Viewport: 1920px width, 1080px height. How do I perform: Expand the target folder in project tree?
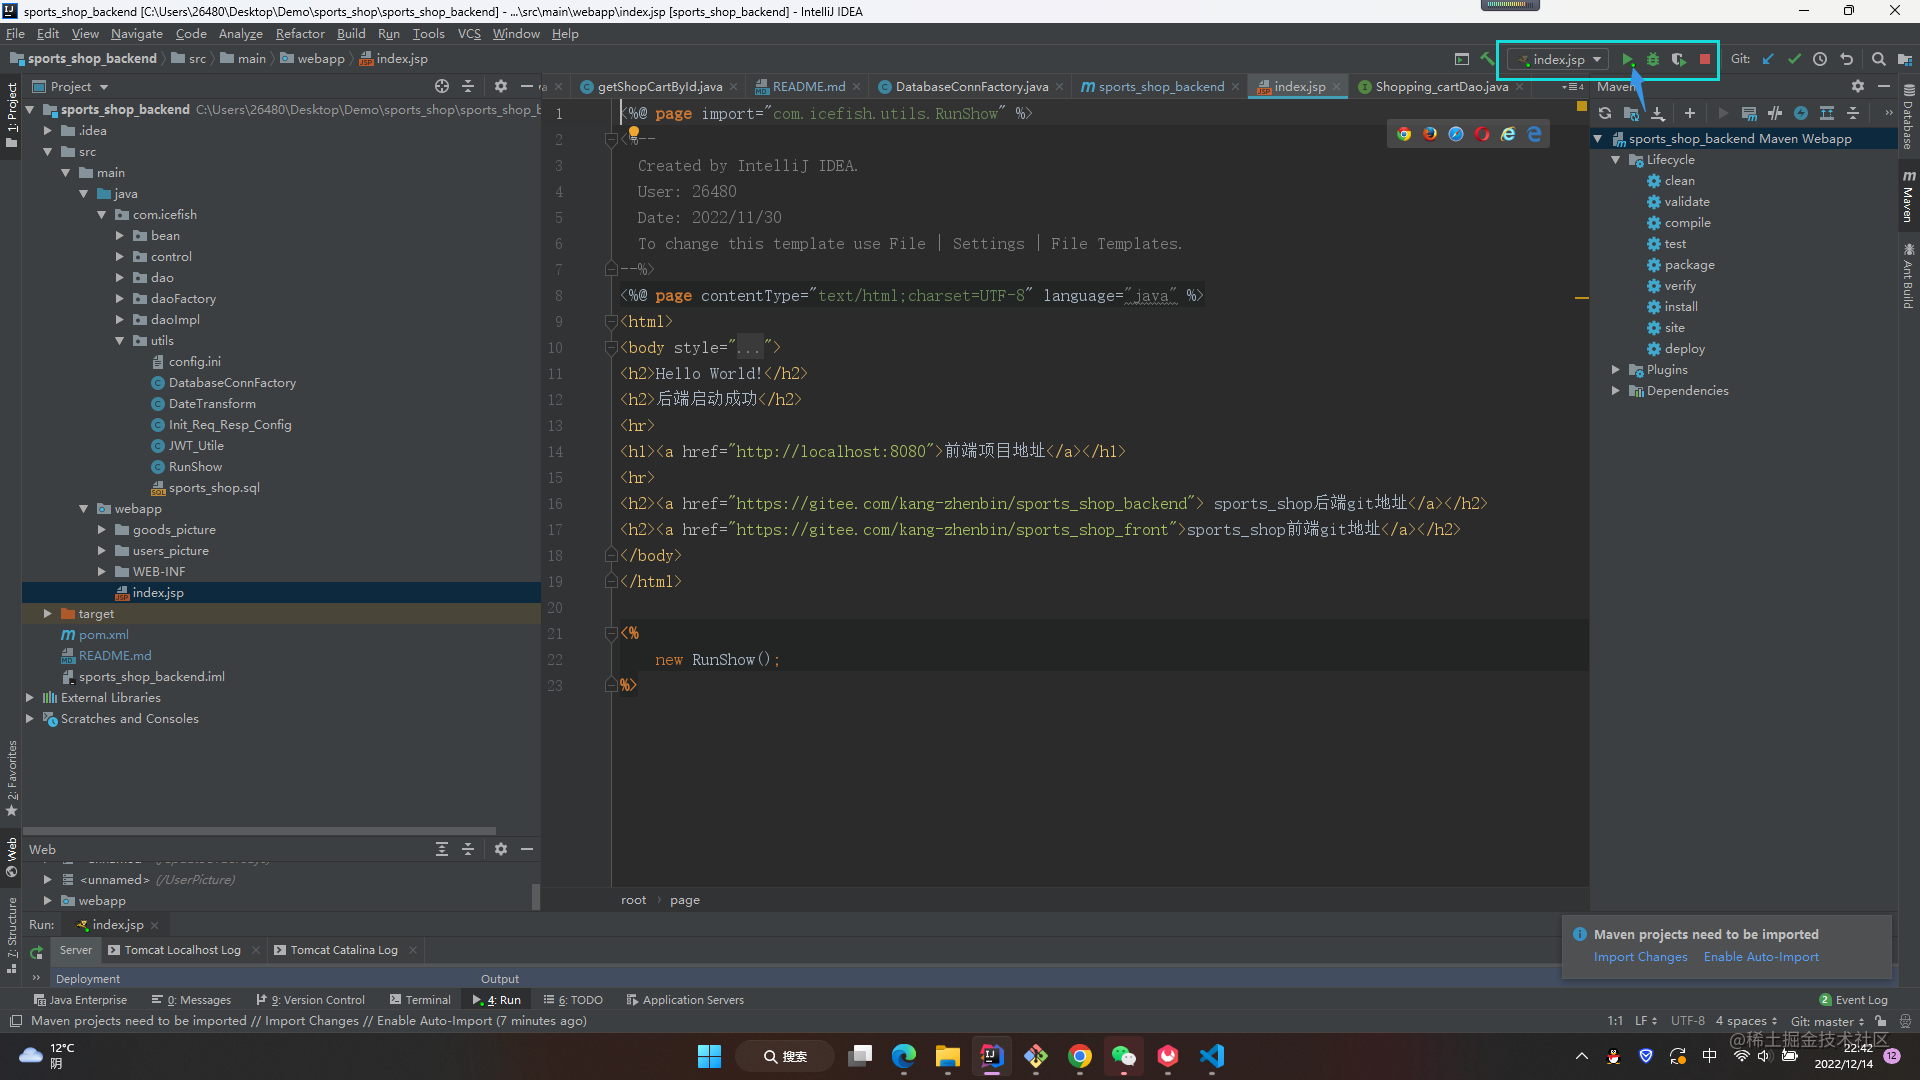[x=47, y=614]
